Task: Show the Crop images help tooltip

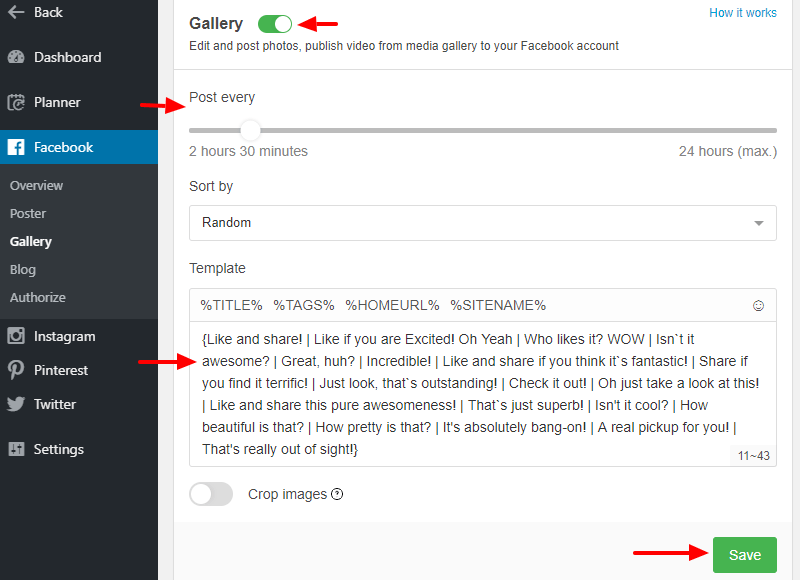Action: tap(337, 494)
